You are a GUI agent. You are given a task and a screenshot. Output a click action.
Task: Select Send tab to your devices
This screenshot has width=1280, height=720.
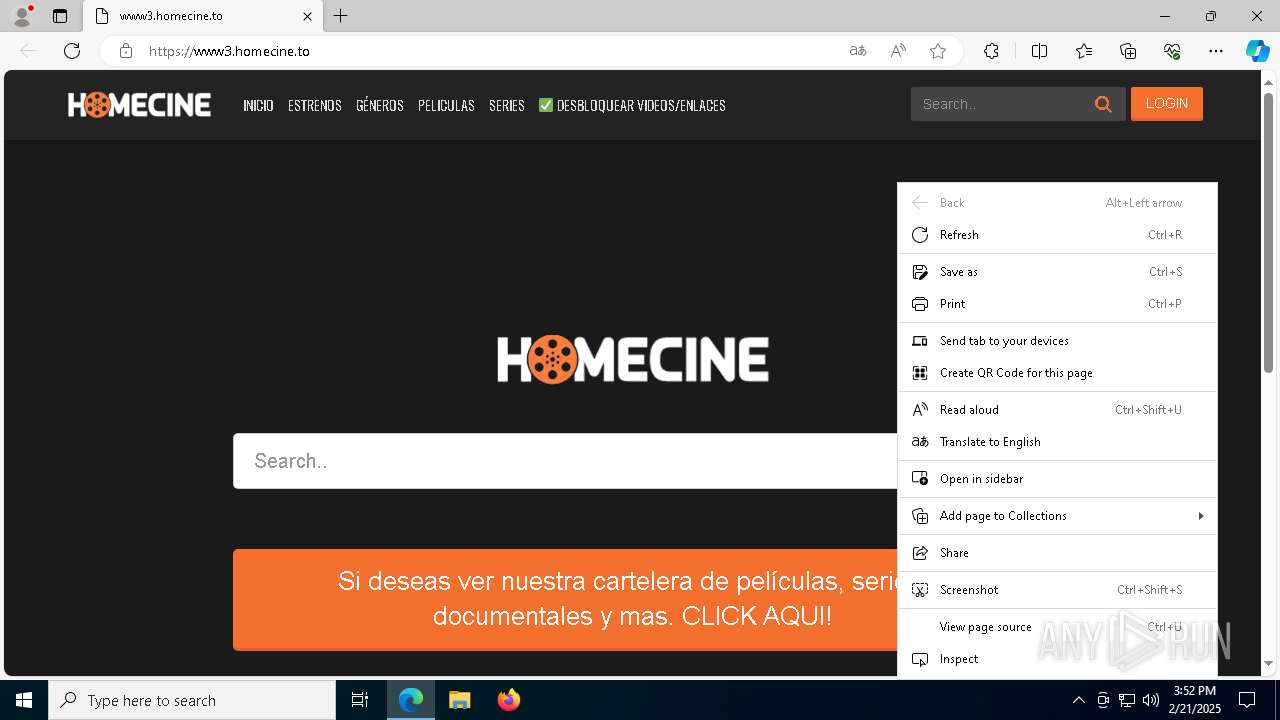coord(1057,341)
